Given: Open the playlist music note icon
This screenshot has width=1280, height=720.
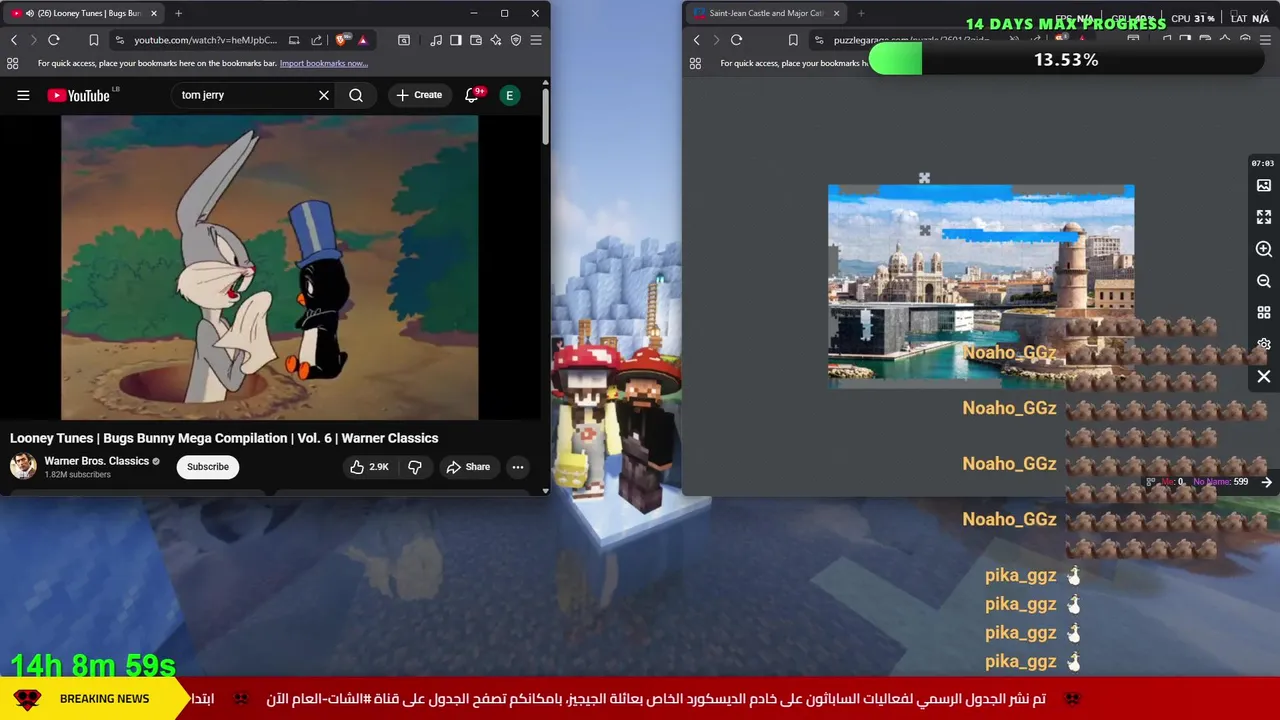Looking at the screenshot, I should pos(436,40).
